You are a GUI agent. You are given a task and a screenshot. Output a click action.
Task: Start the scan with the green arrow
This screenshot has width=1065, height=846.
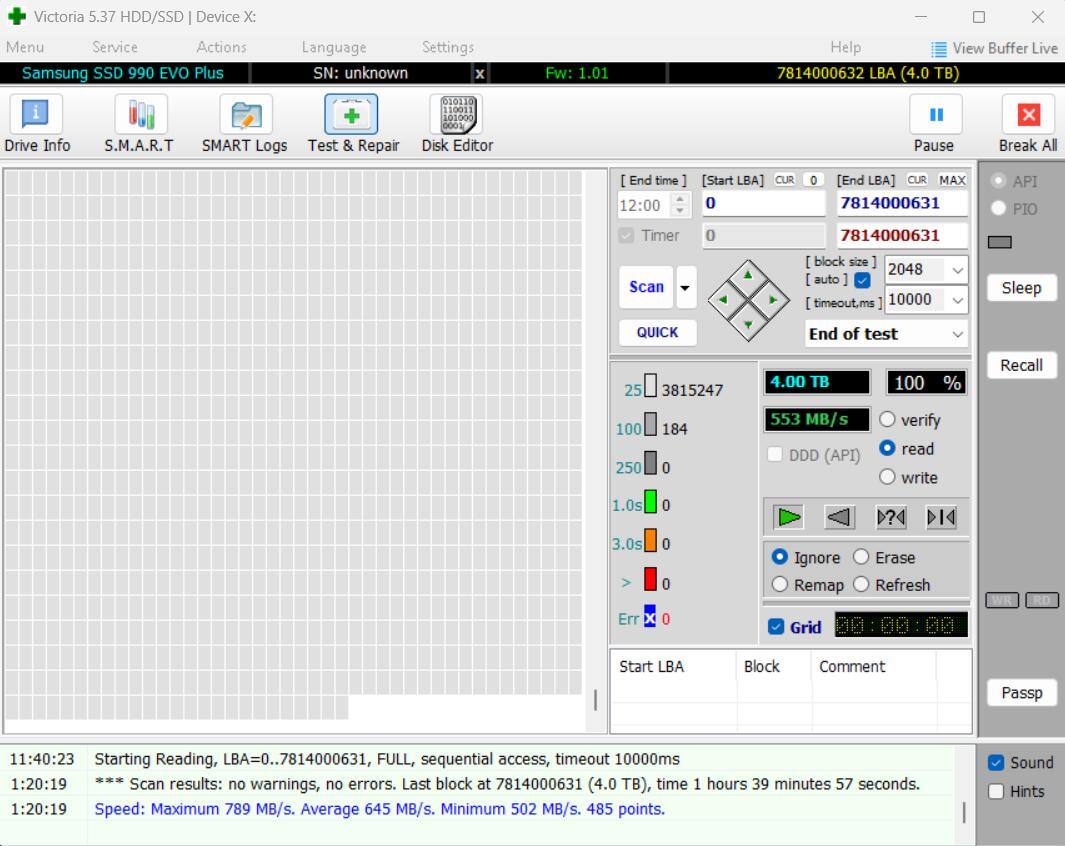[787, 517]
